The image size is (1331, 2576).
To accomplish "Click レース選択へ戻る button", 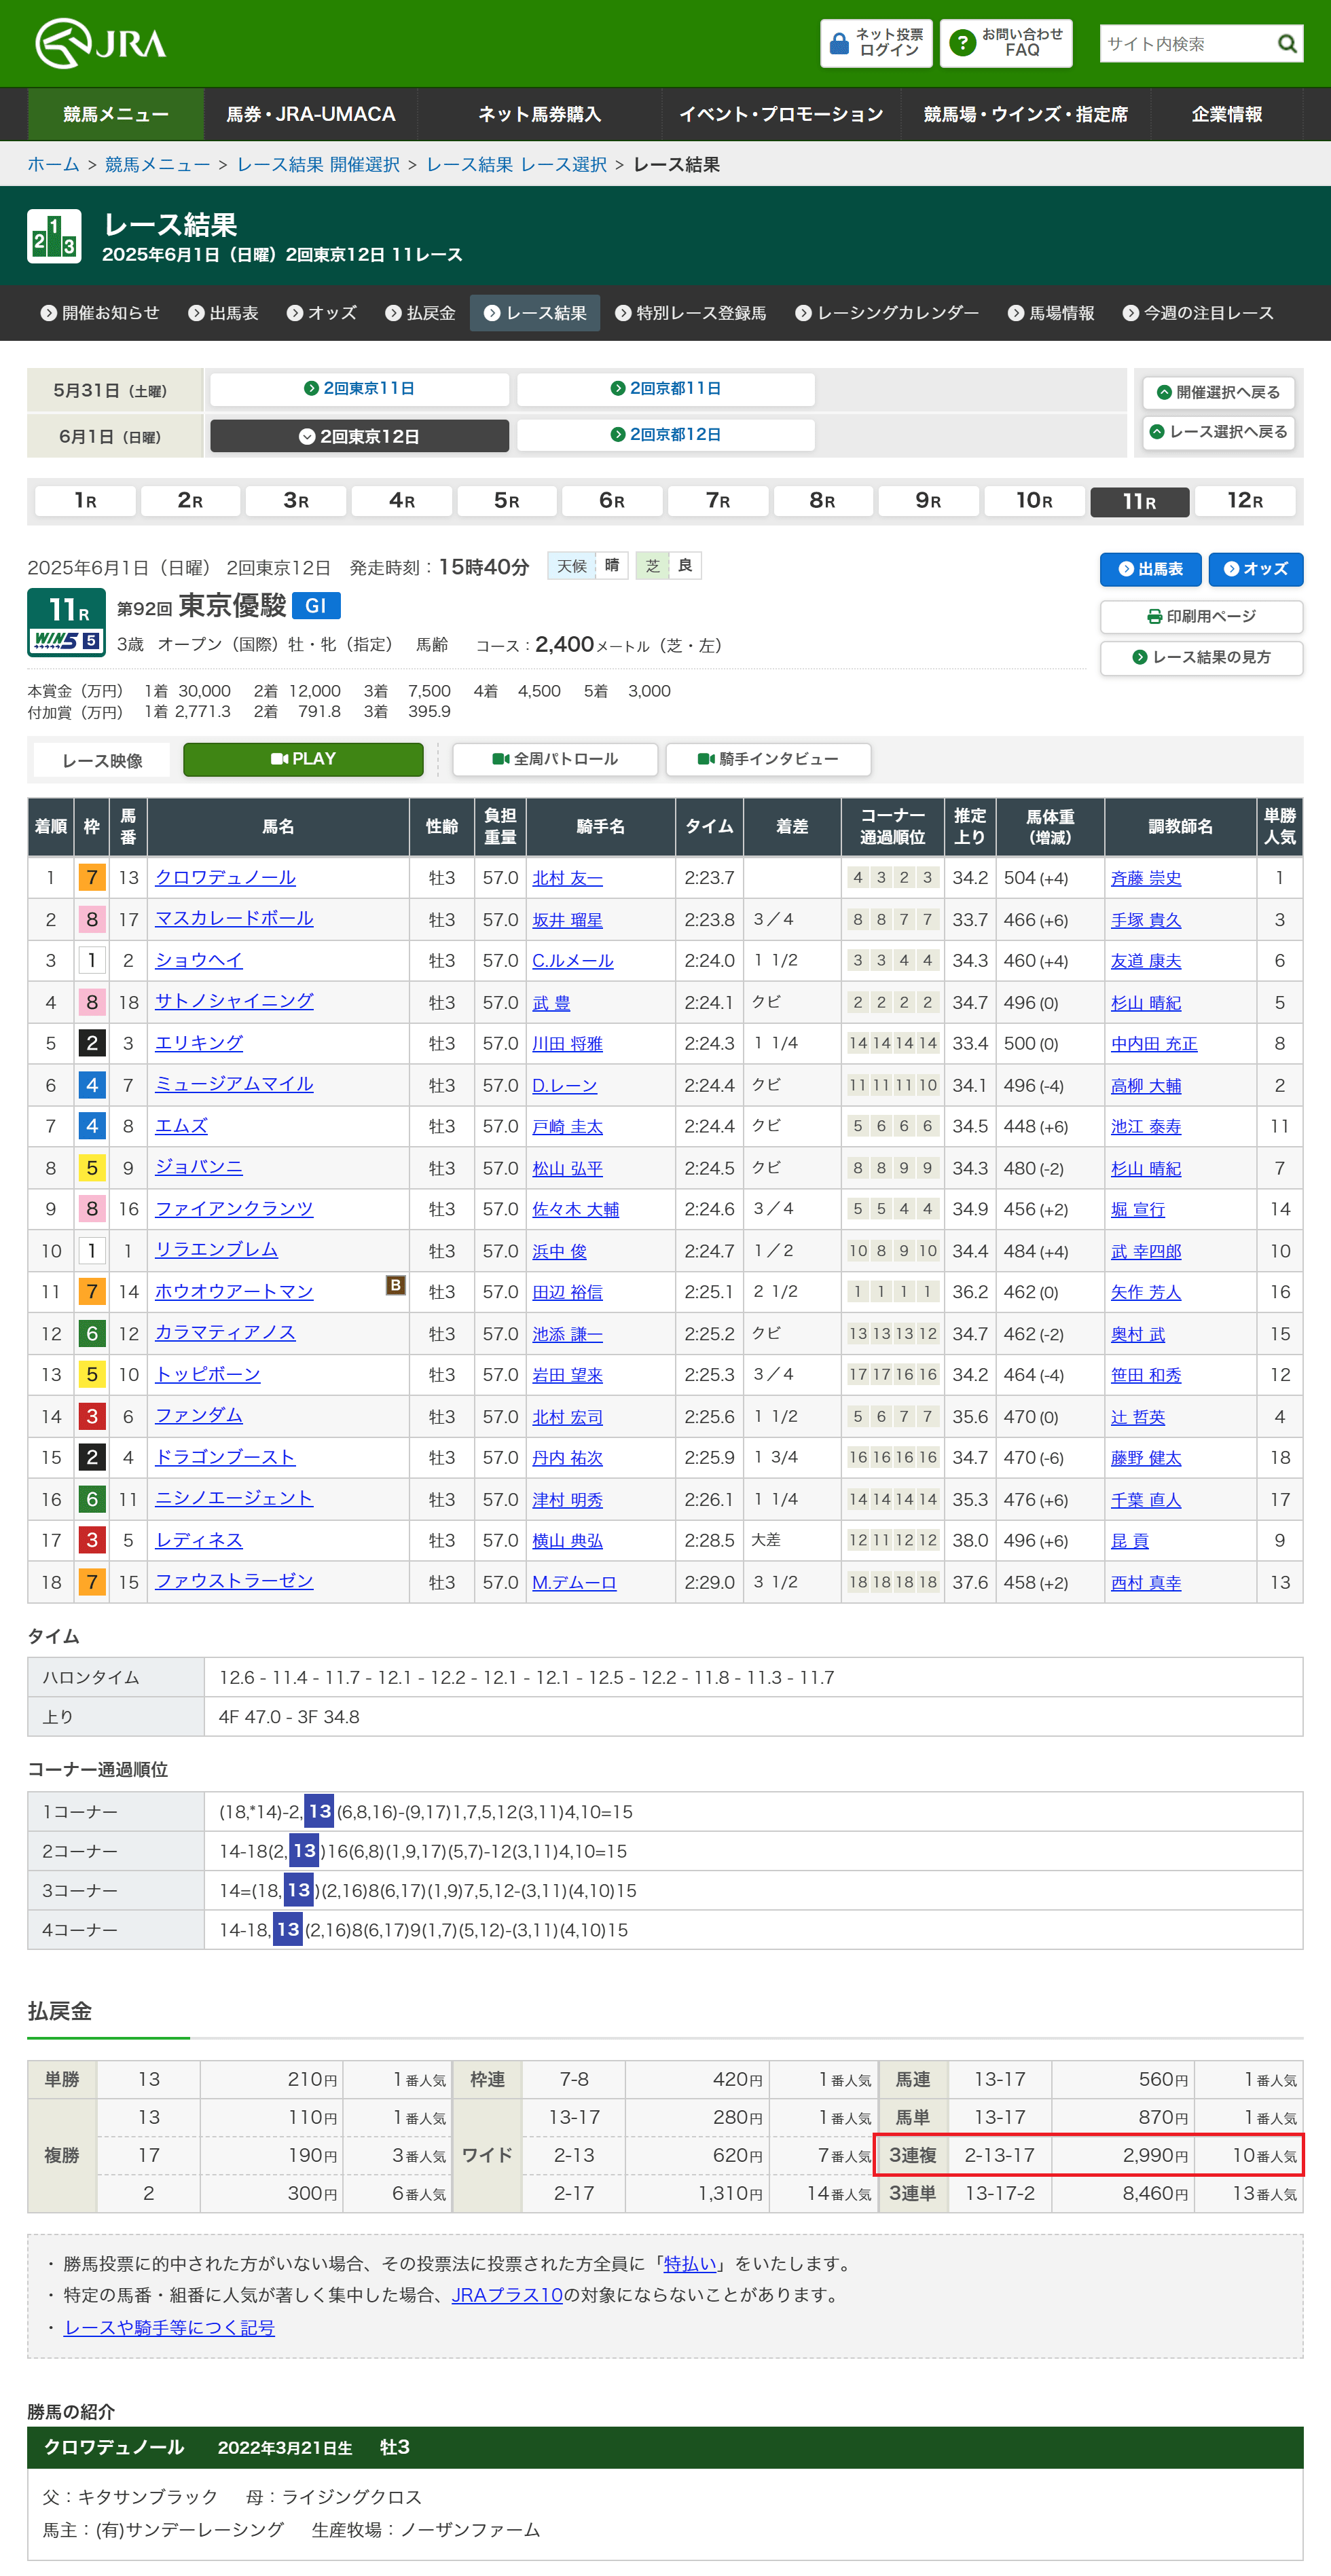I will click(x=1218, y=432).
